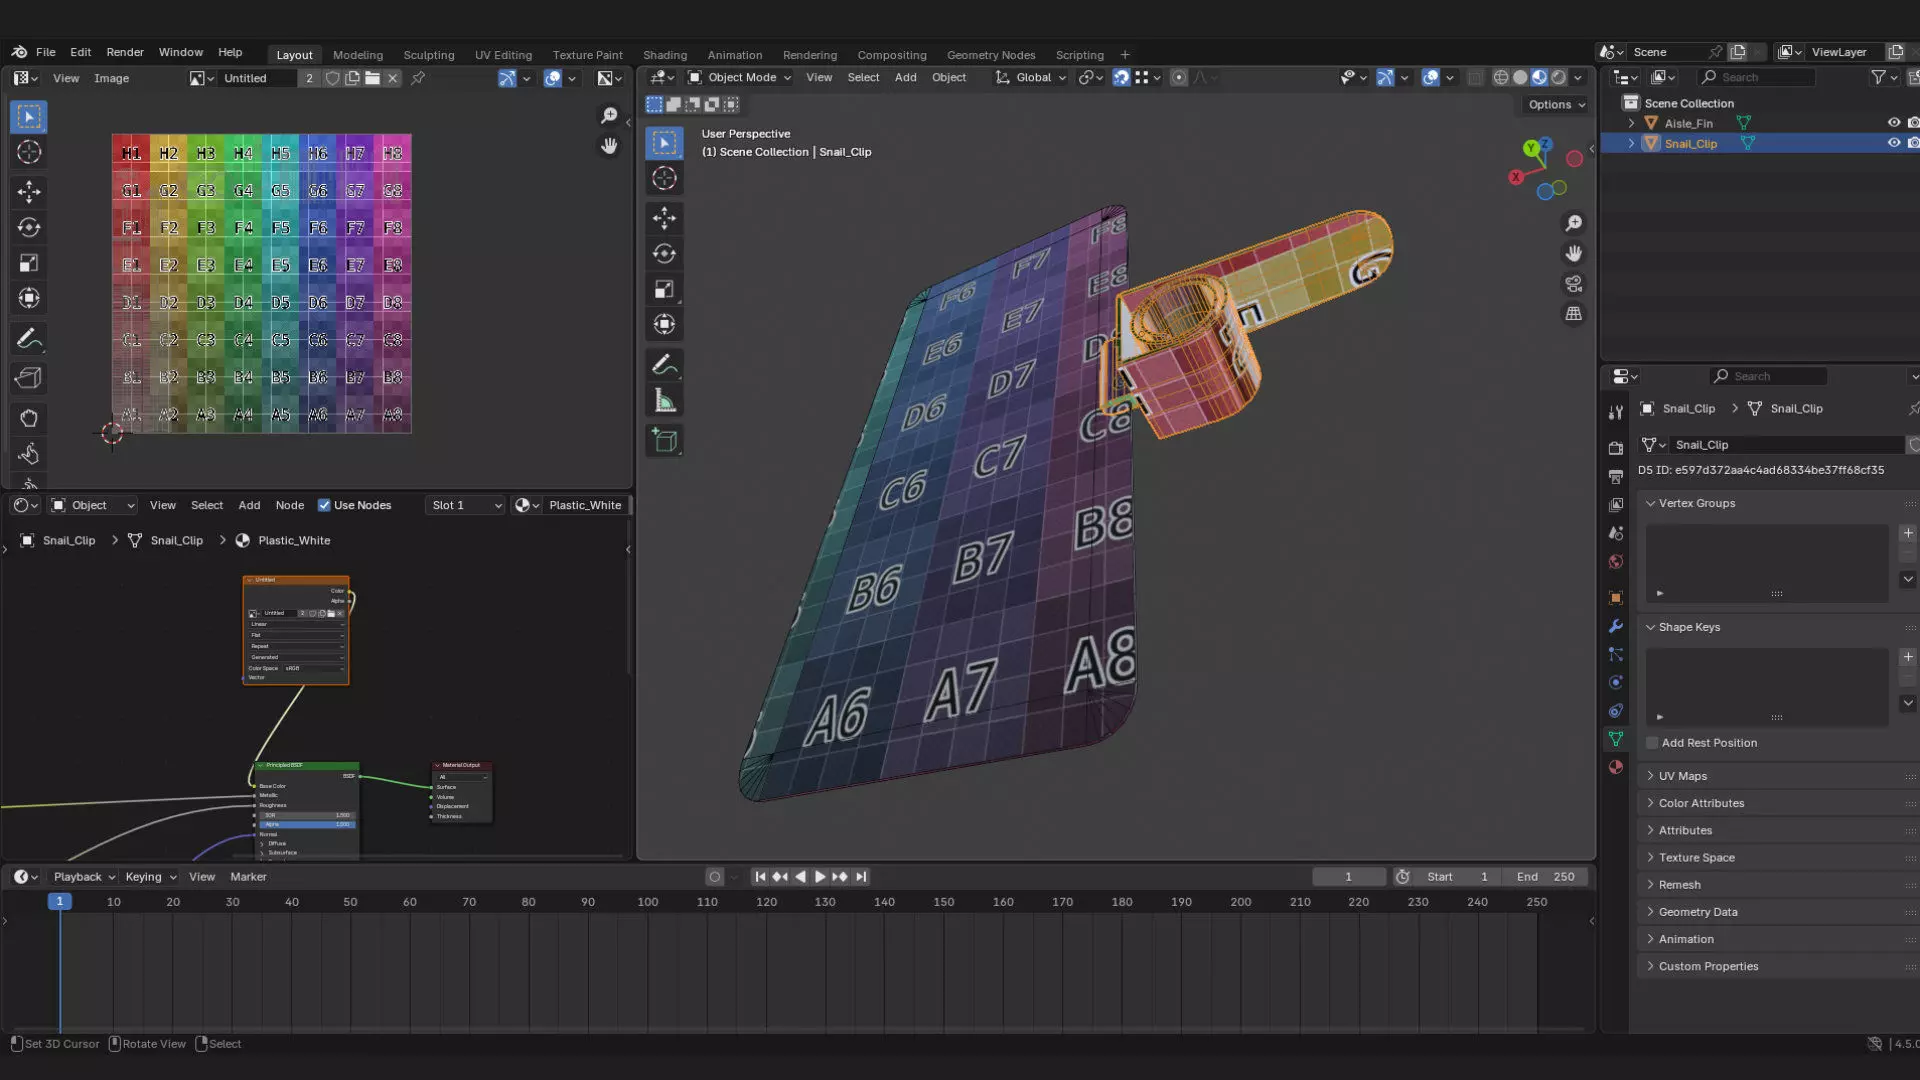Open the Slot 1 dropdown
1920x1080 pixels.
tap(466, 505)
